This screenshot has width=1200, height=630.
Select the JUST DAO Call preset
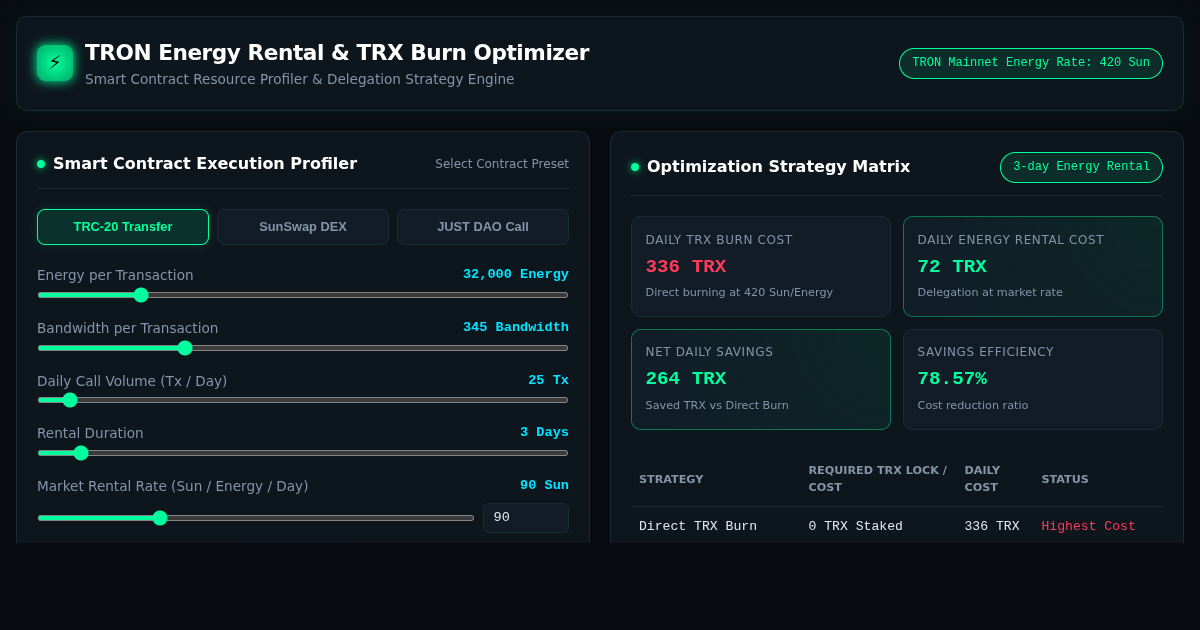(483, 227)
